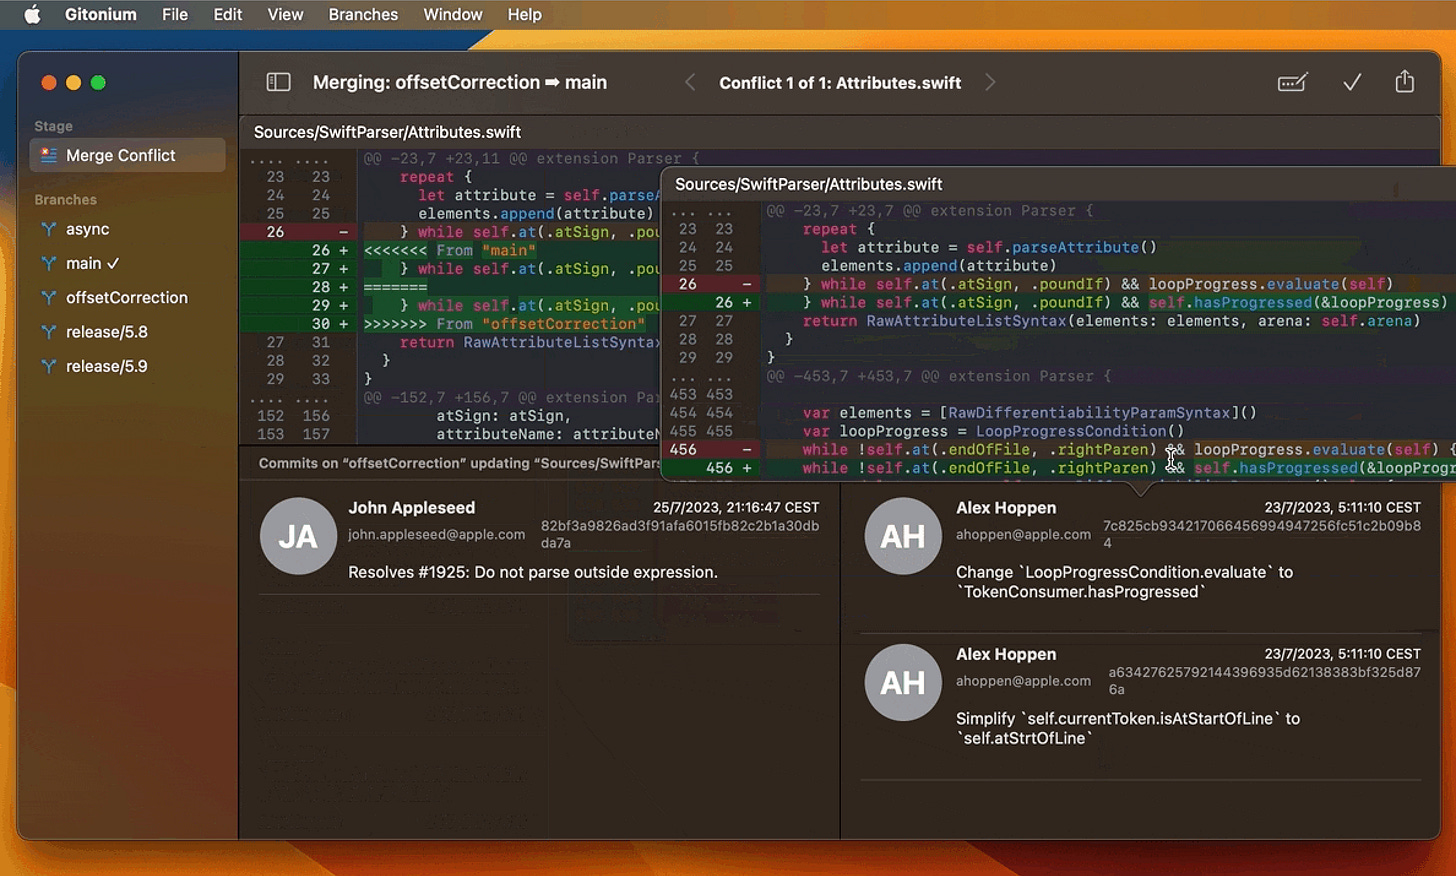Image resolution: width=1456 pixels, height=876 pixels.
Task: Select the offsetCorrection branch
Action: click(x=128, y=297)
